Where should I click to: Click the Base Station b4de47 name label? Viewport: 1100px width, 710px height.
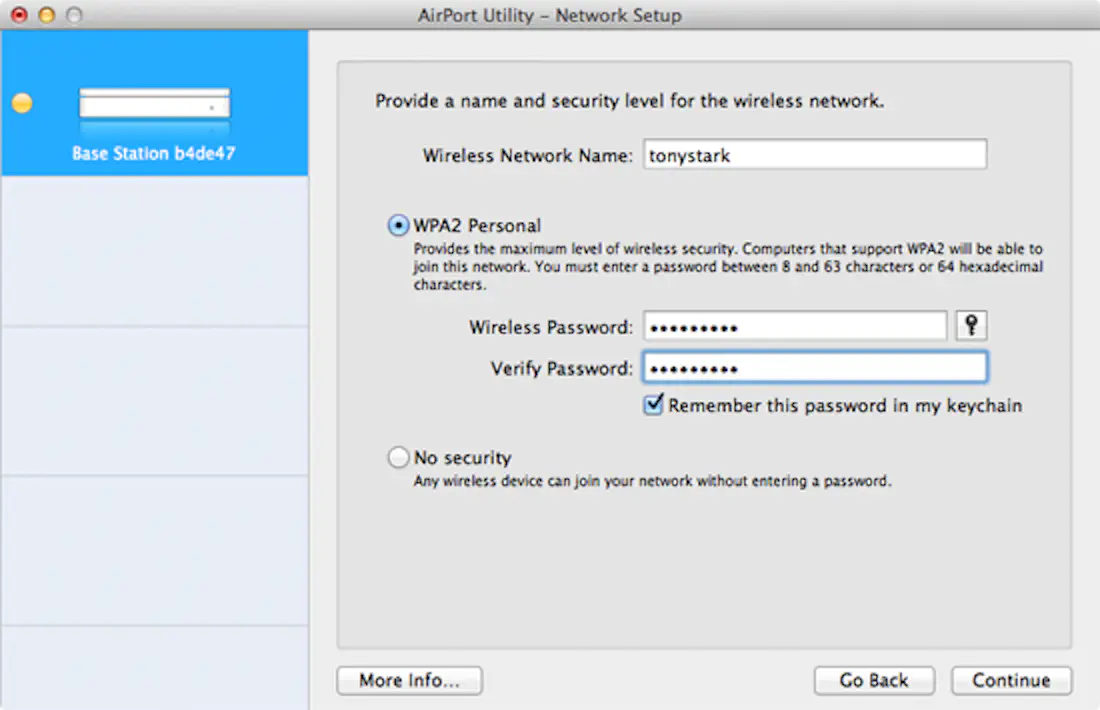click(154, 153)
